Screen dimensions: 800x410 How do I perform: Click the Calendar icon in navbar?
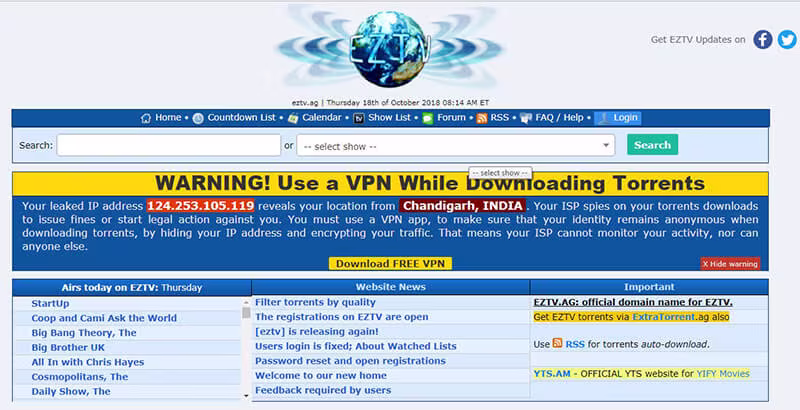(x=293, y=118)
